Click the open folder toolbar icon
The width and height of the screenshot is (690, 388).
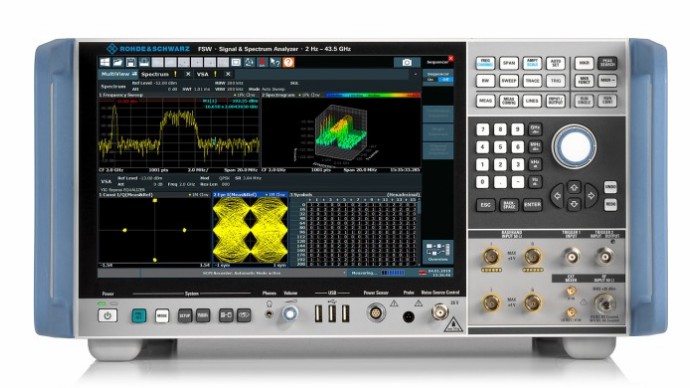click(x=118, y=62)
